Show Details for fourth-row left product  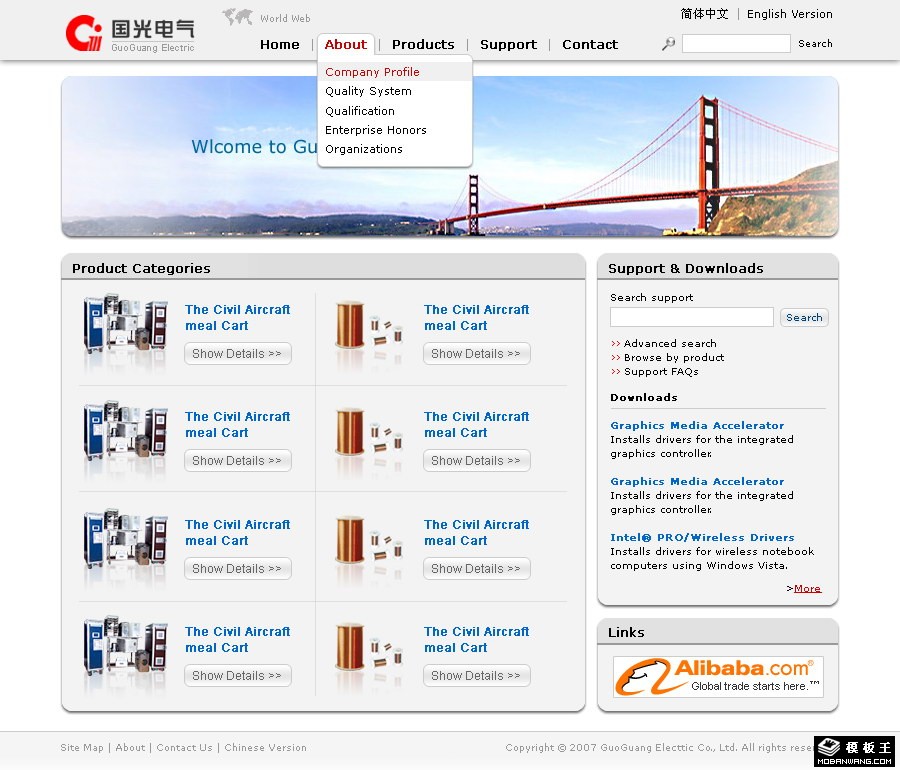(238, 675)
